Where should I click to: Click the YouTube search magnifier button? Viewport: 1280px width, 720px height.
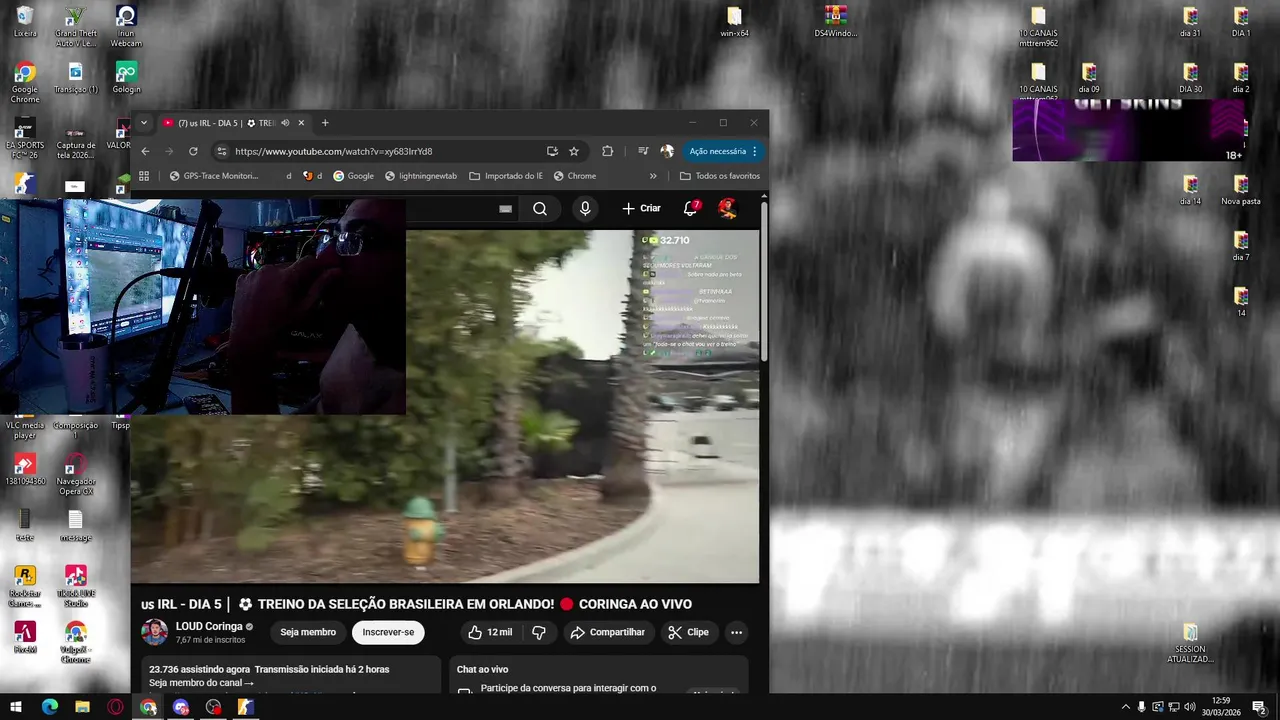click(x=540, y=208)
